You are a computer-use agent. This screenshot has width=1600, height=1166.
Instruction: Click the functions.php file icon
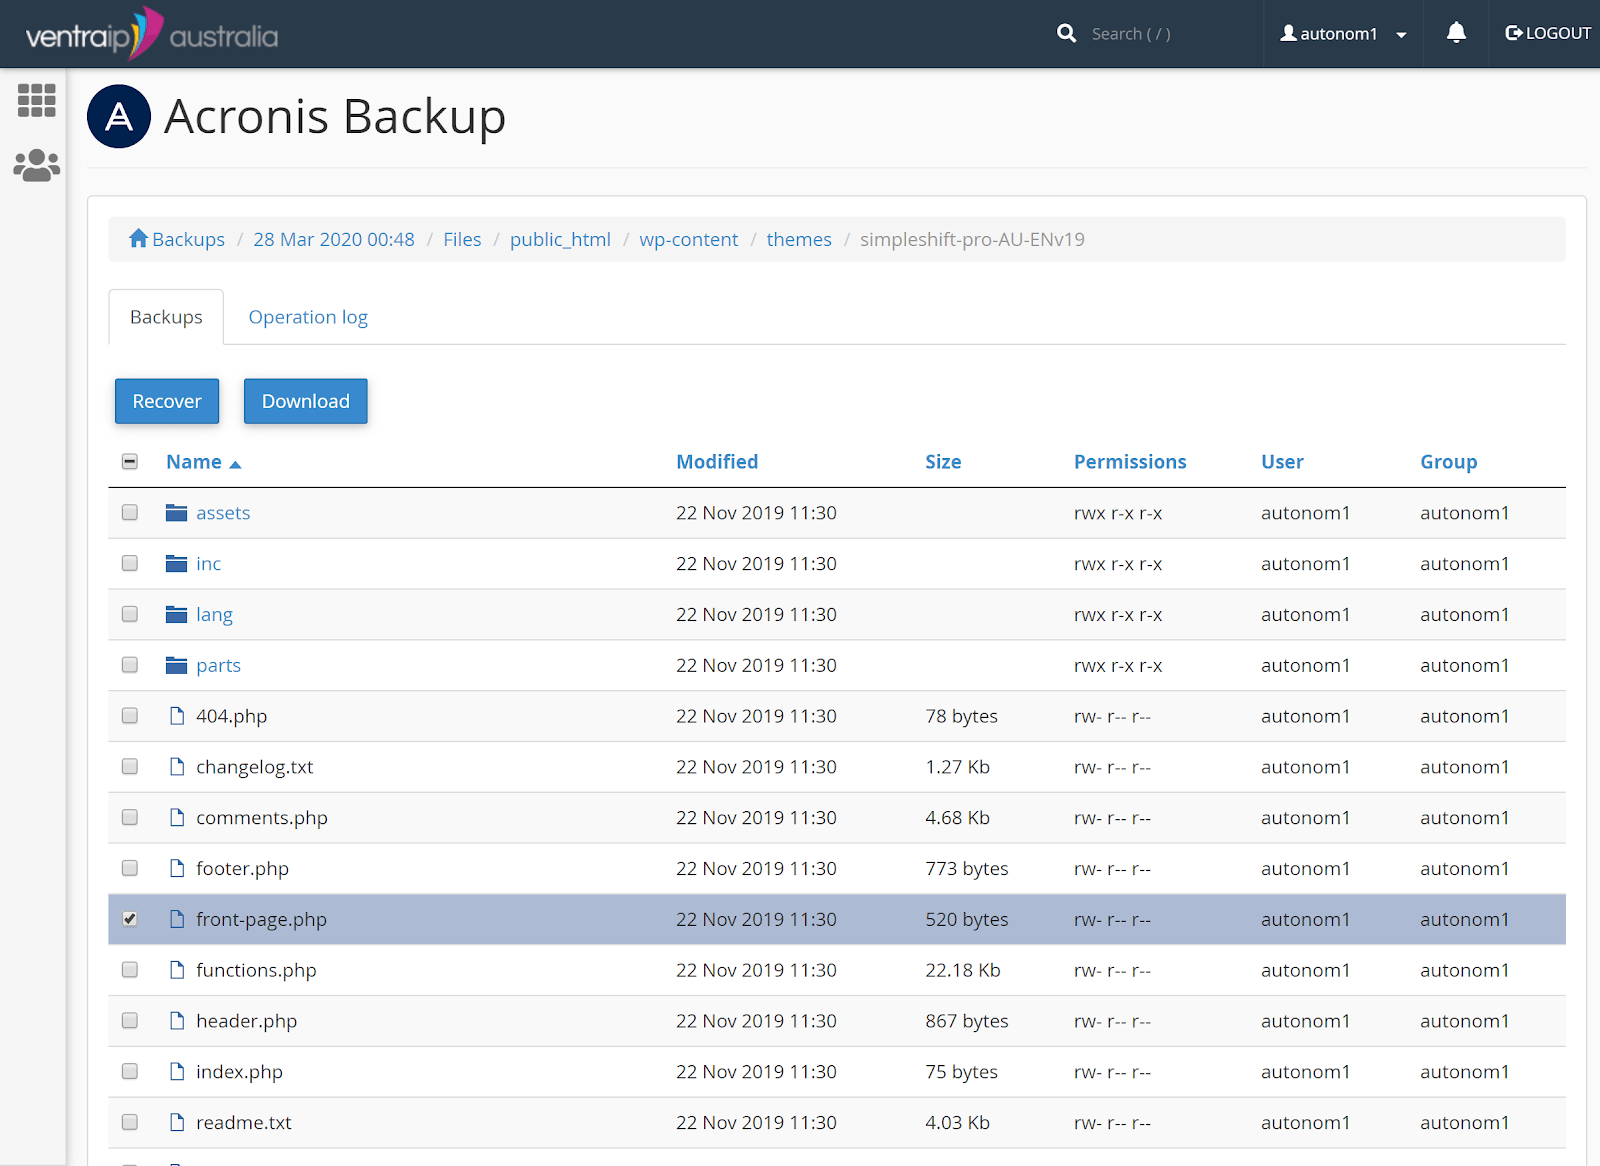pos(177,970)
